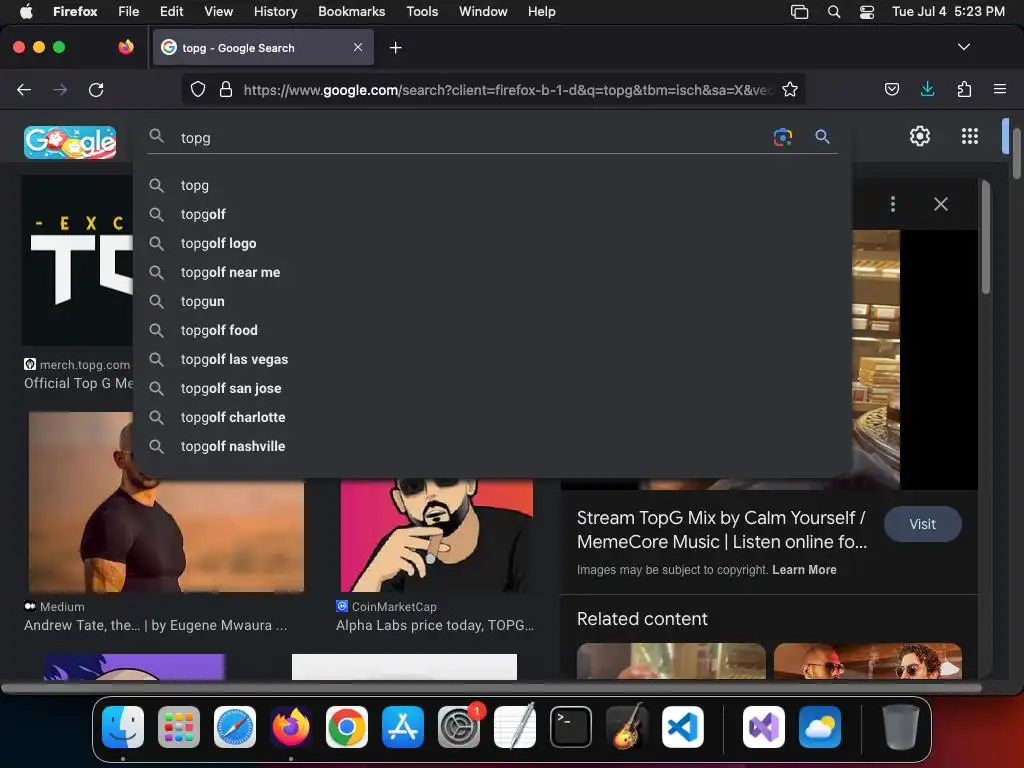Image resolution: width=1024 pixels, height=768 pixels.
Task: Open macOS Control Center
Action: point(867,12)
